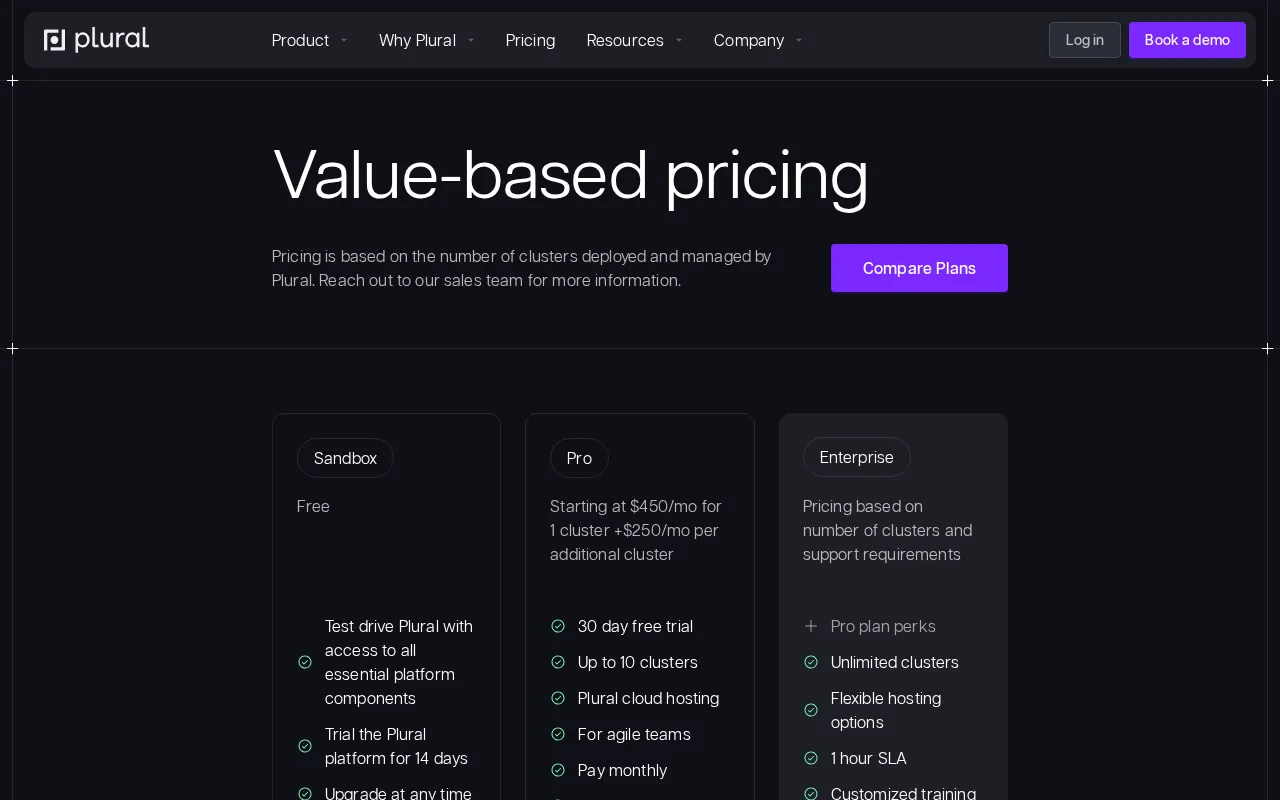Click the Pricing based on number of clusters text

(887, 530)
